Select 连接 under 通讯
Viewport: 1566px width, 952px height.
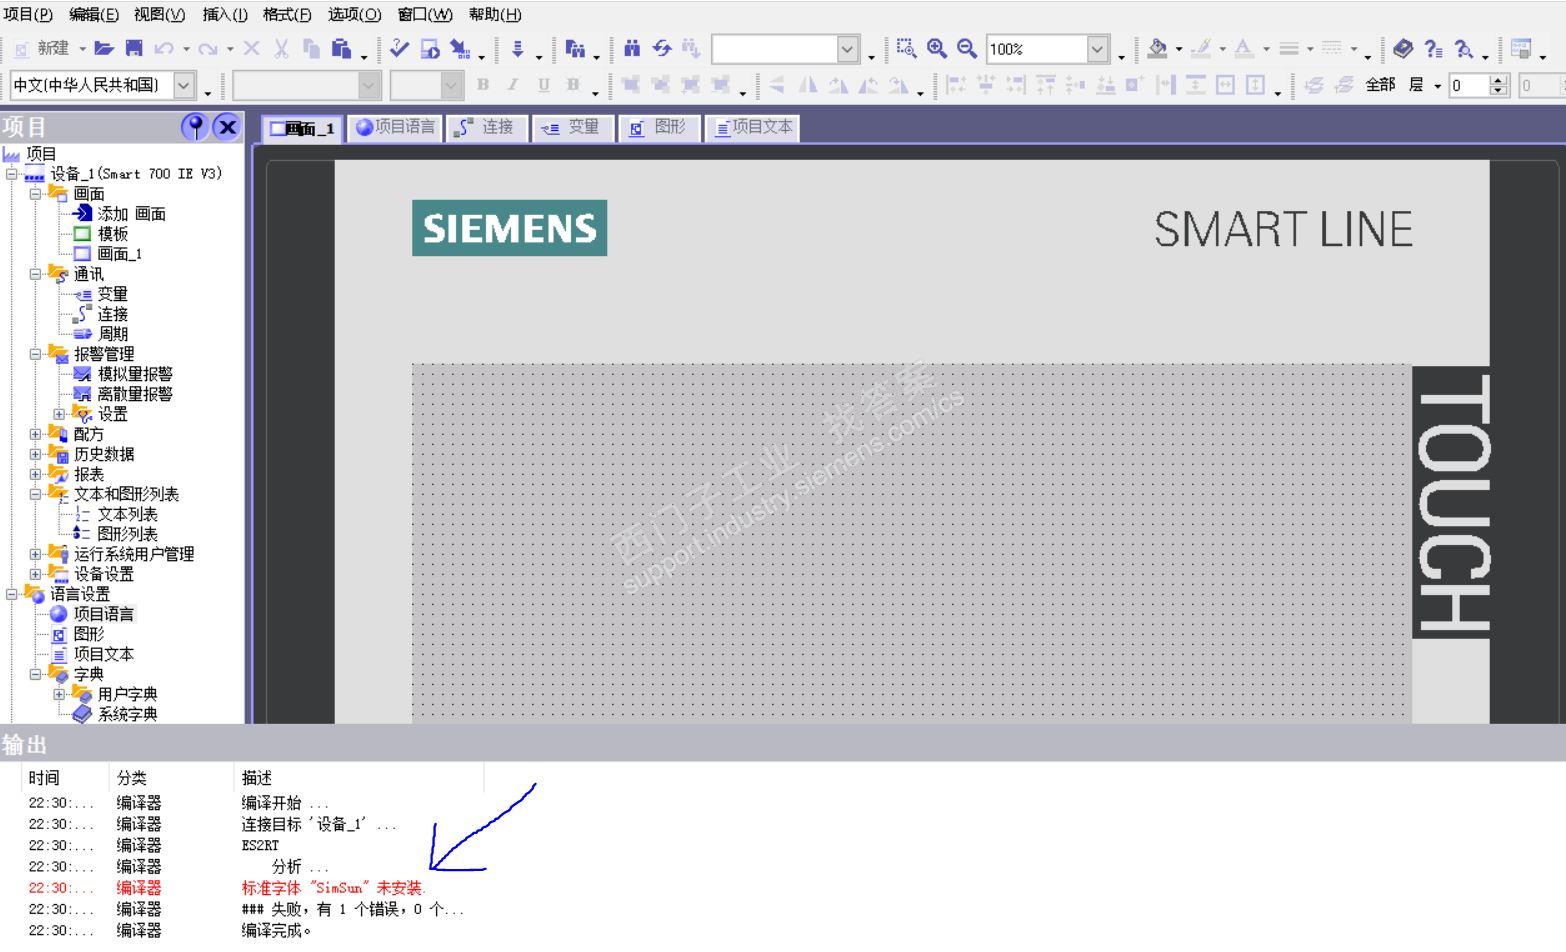coord(112,314)
